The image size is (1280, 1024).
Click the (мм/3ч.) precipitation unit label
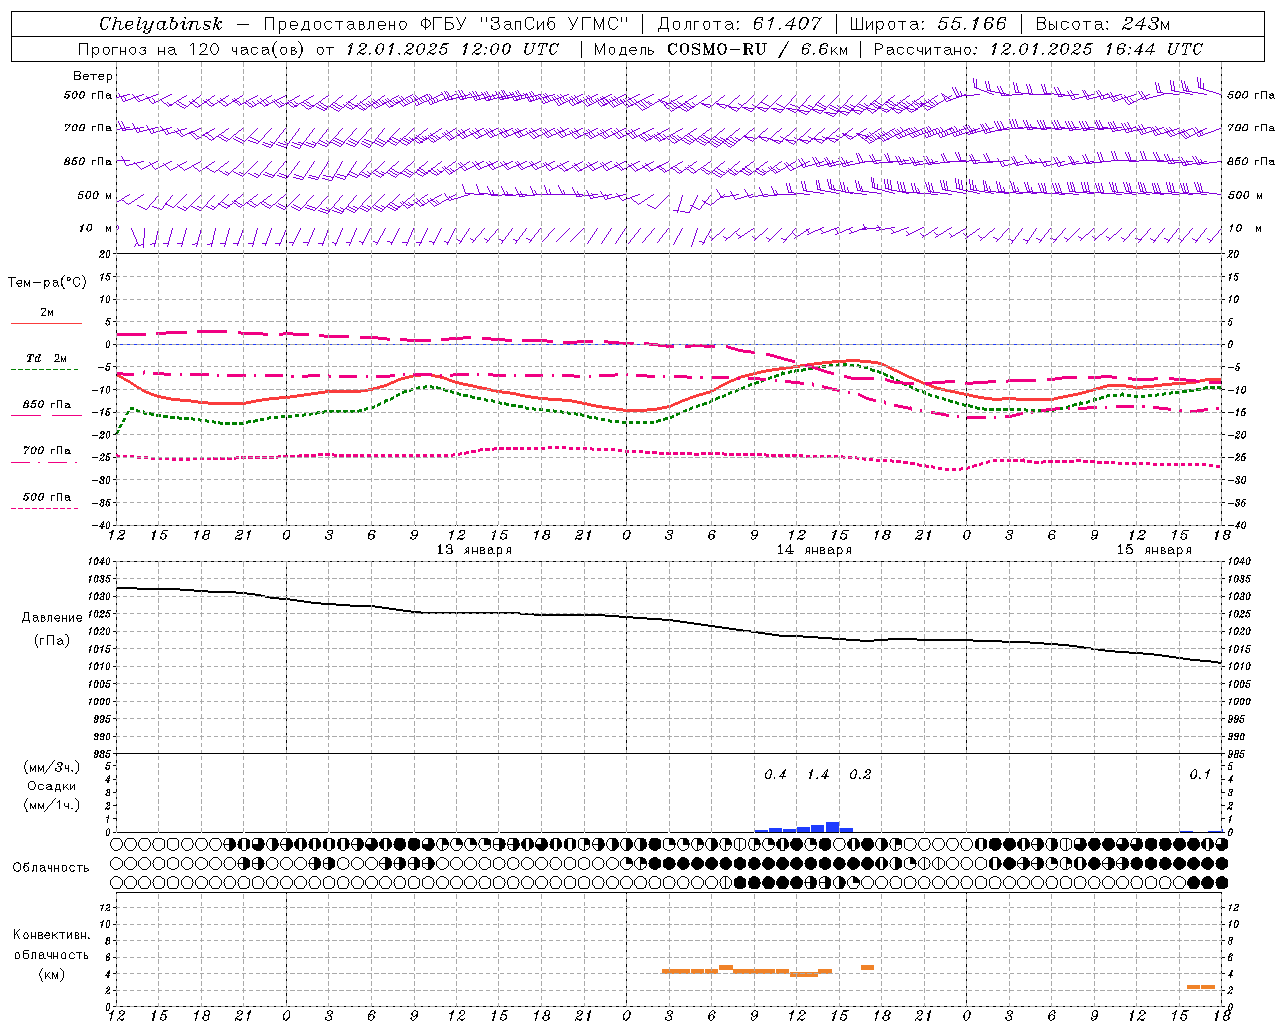(x=52, y=767)
